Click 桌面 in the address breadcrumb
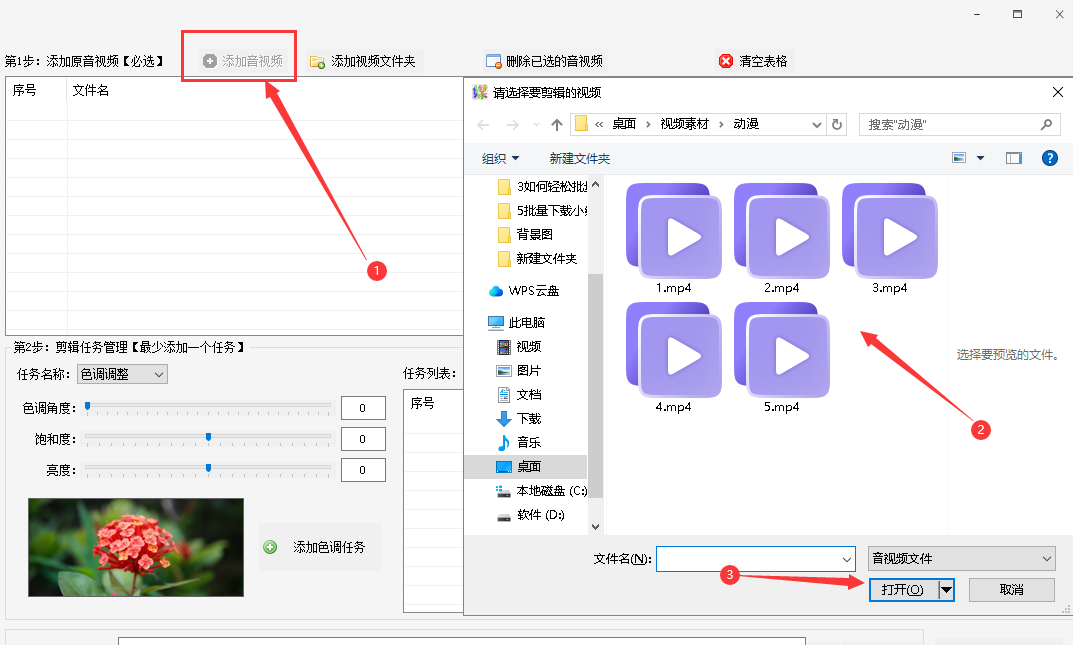1073x645 pixels. point(624,124)
